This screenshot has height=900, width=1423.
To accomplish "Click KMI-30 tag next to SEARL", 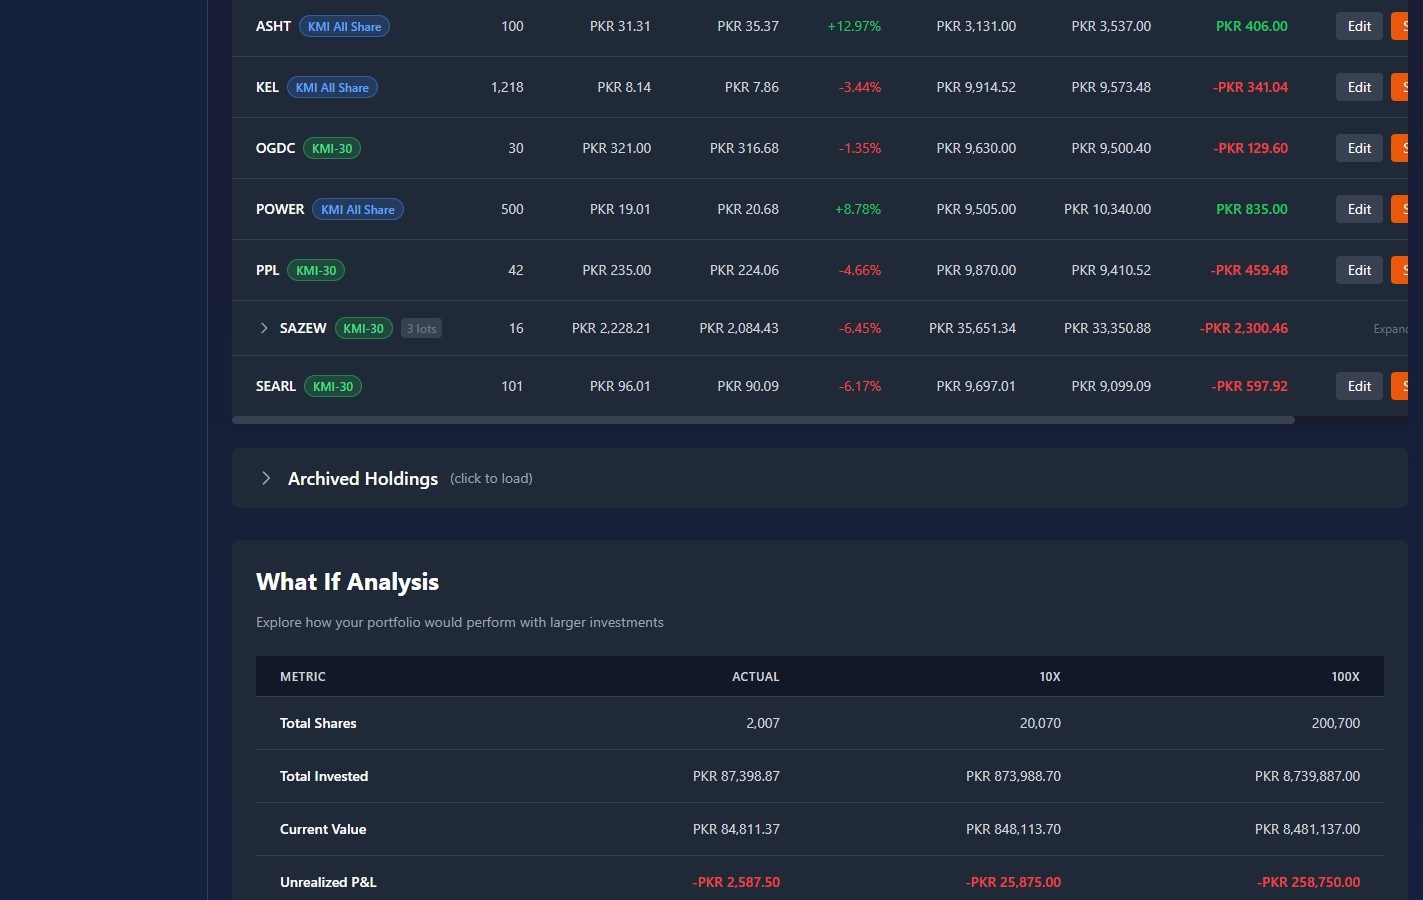I will pyautogui.click(x=333, y=386).
